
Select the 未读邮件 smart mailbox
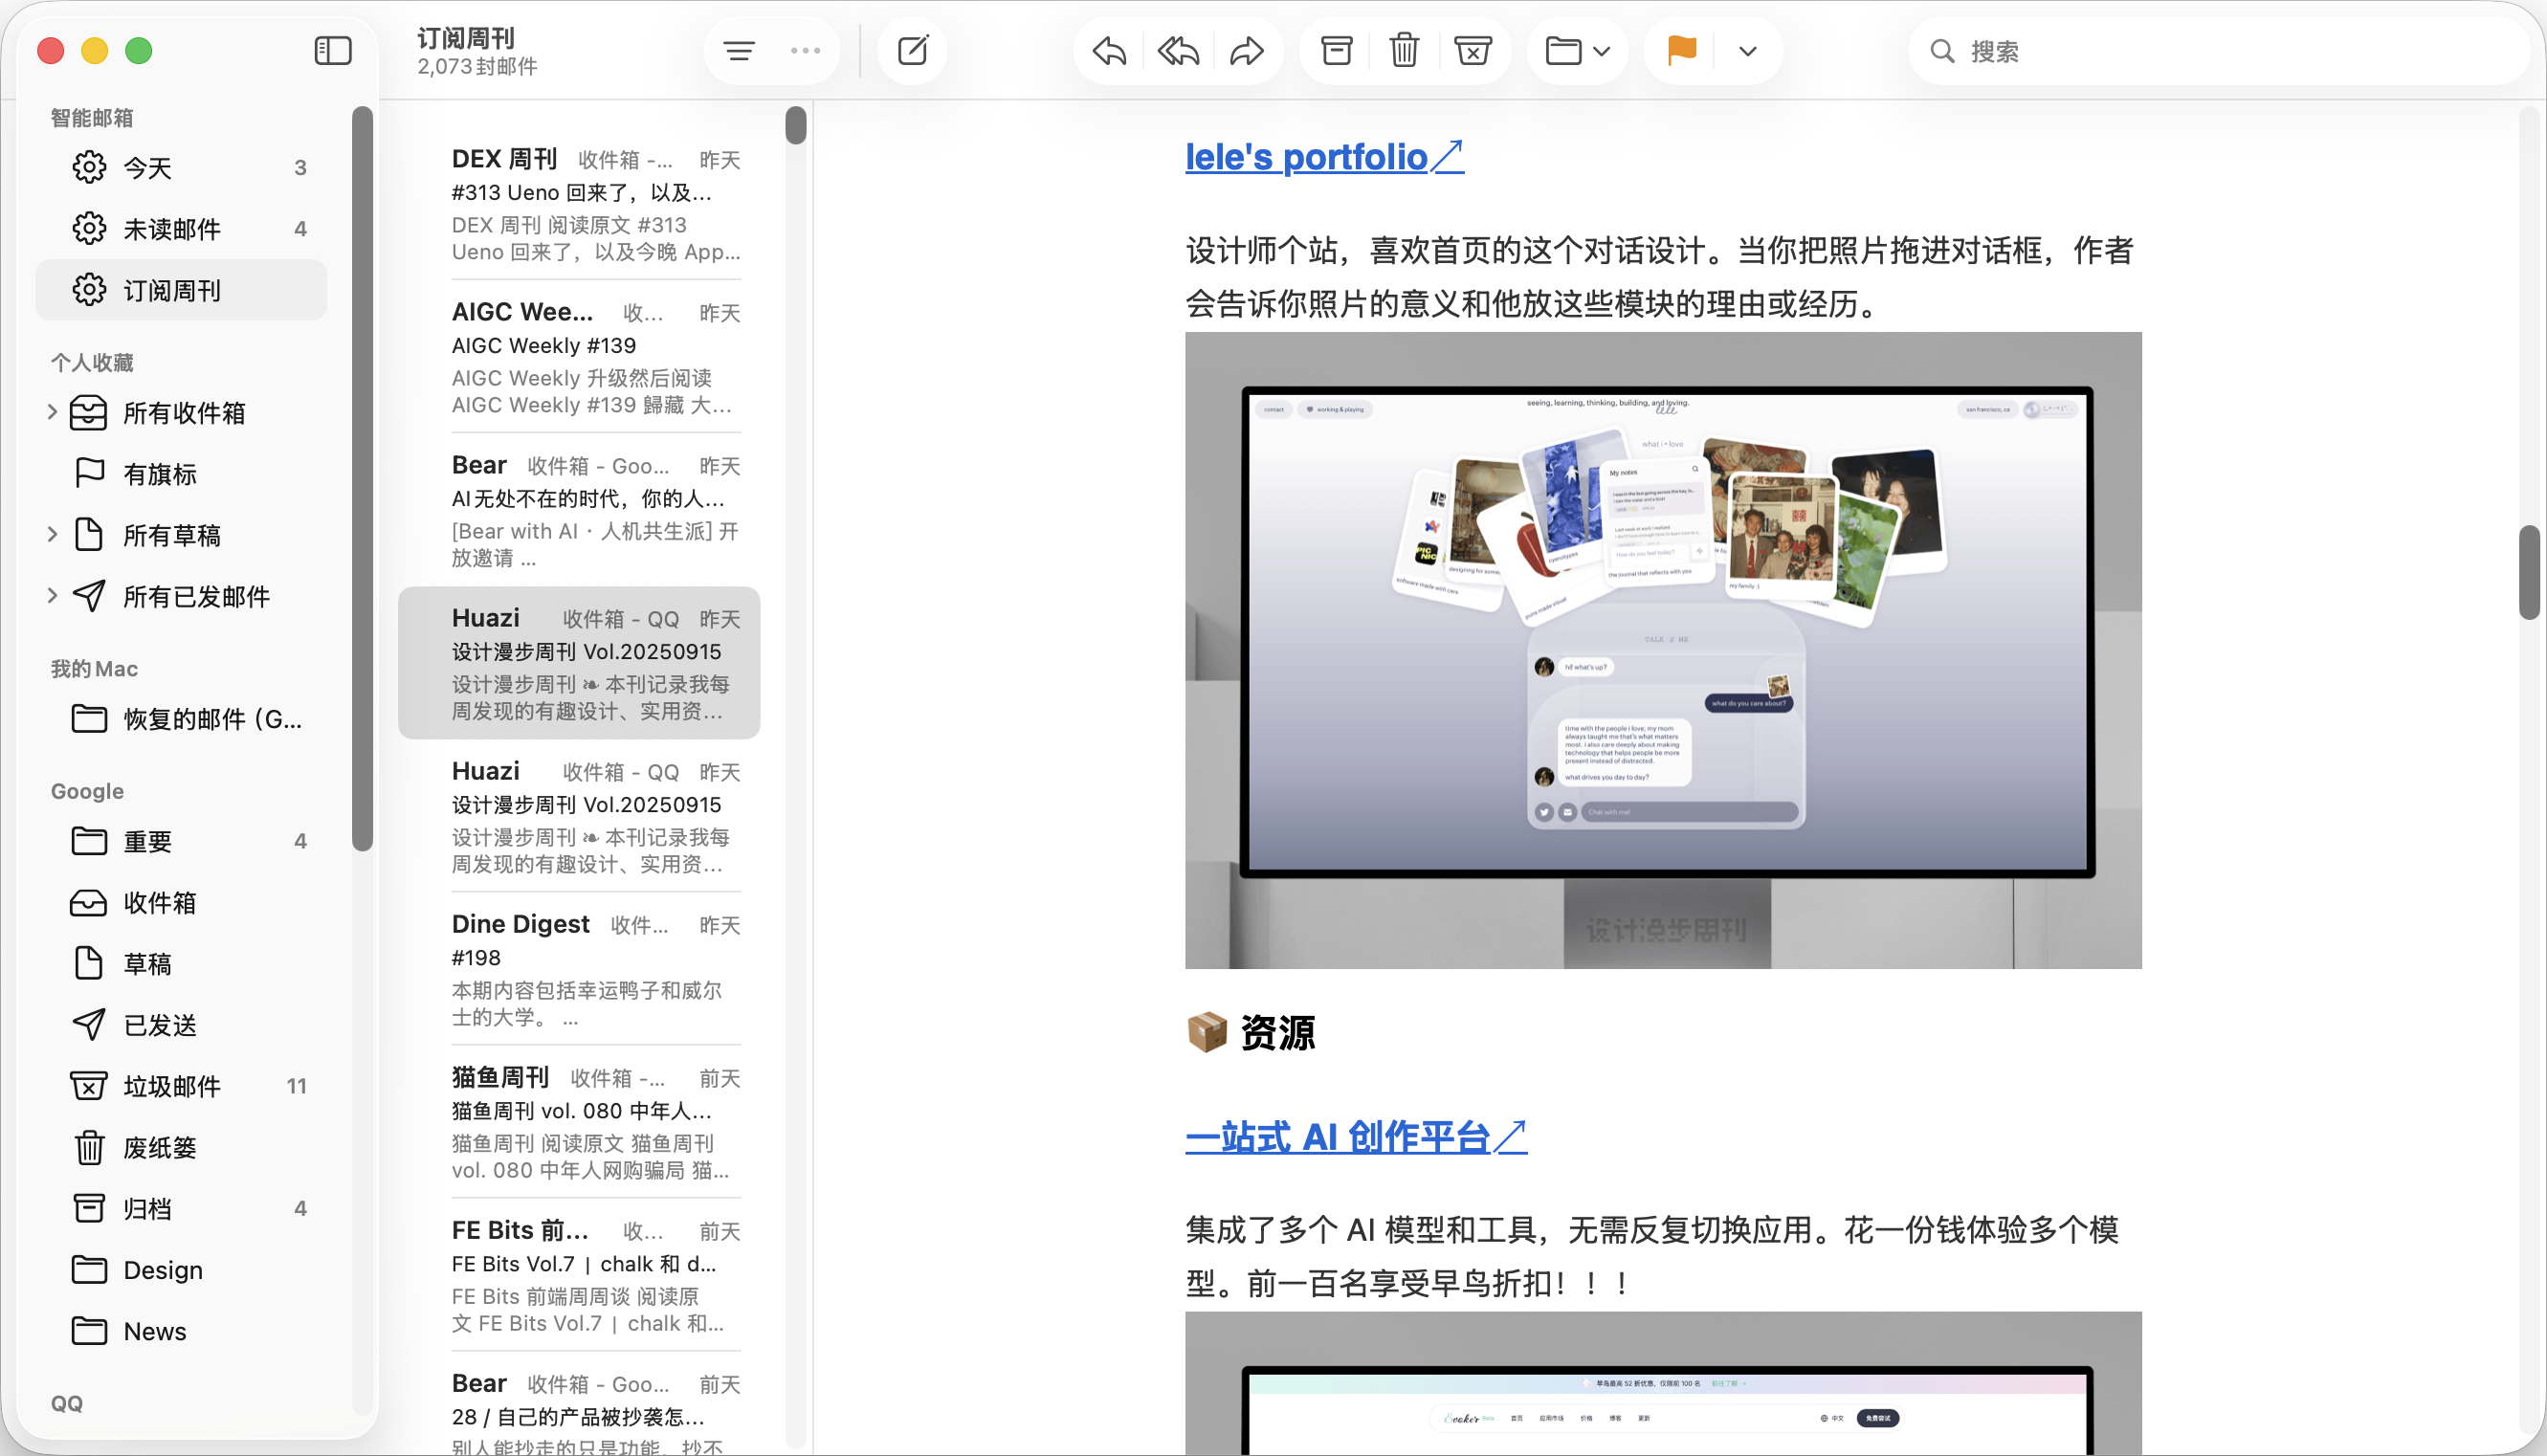tap(172, 229)
